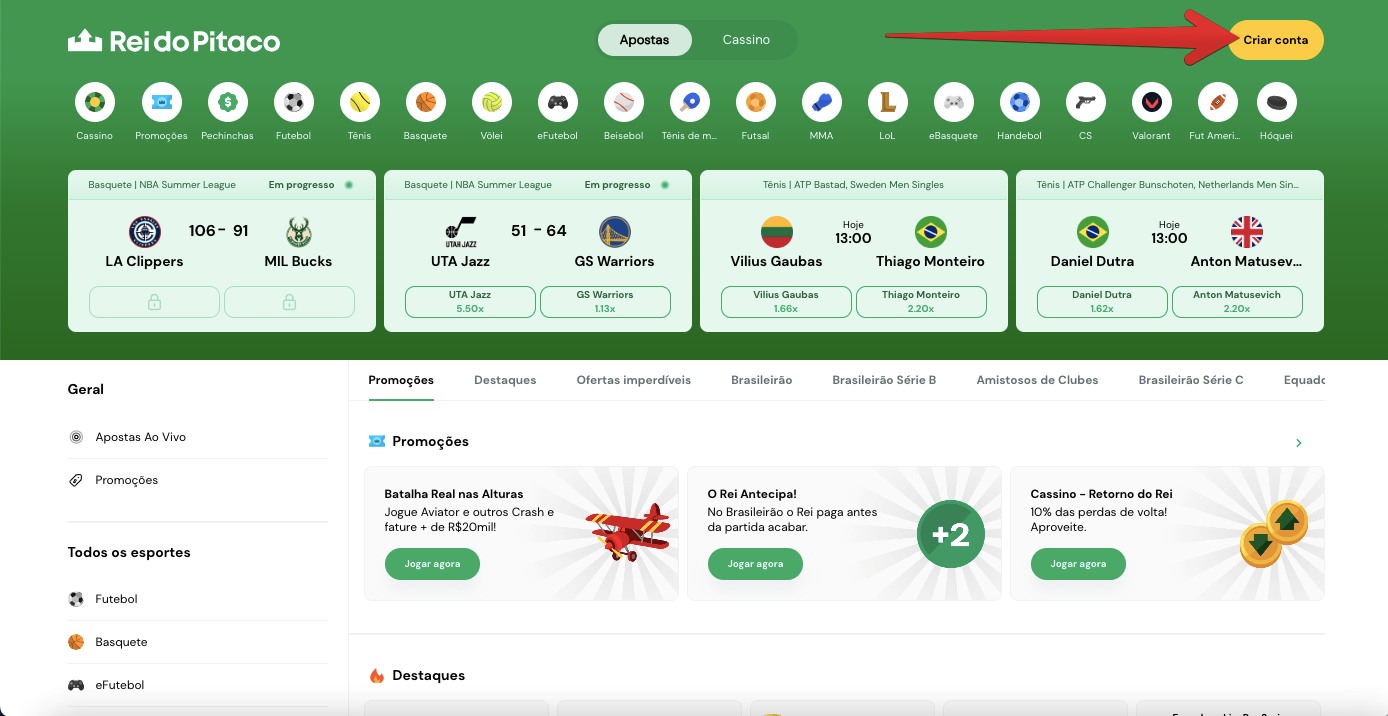The width and height of the screenshot is (1388, 716).
Task: Click the +2 badge on O Rei Antecipa
Action: (x=951, y=534)
